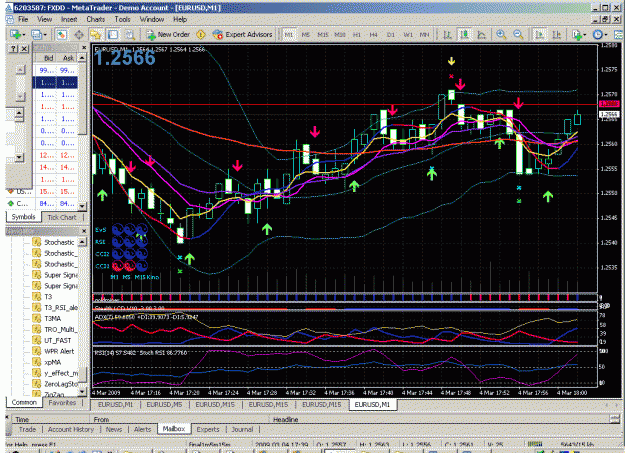Switch timeframe to H4

click(373, 35)
